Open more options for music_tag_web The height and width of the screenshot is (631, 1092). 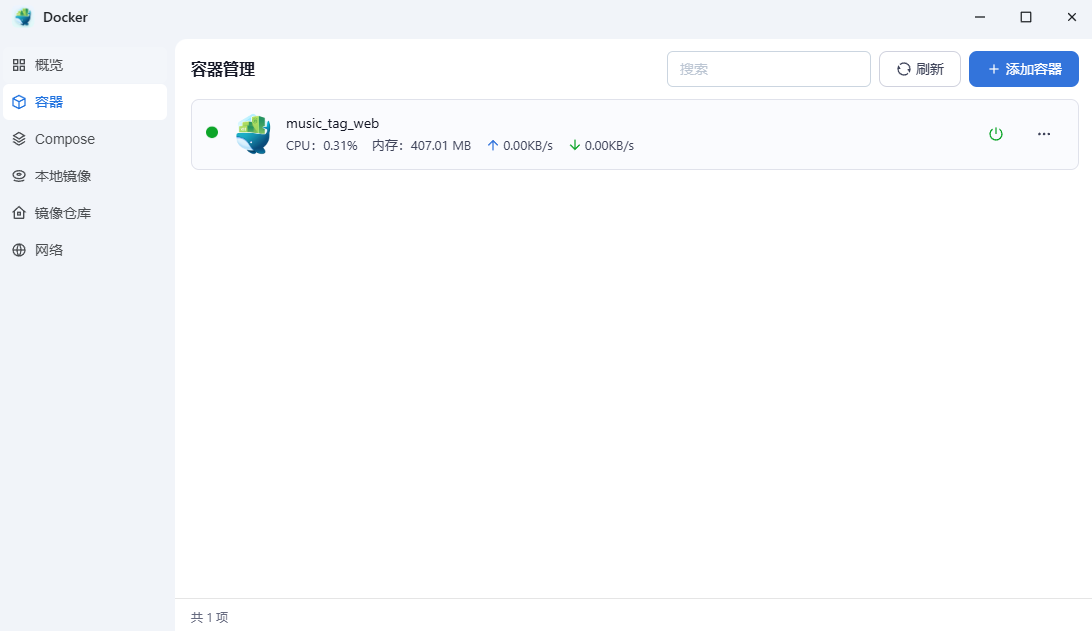point(1043,134)
